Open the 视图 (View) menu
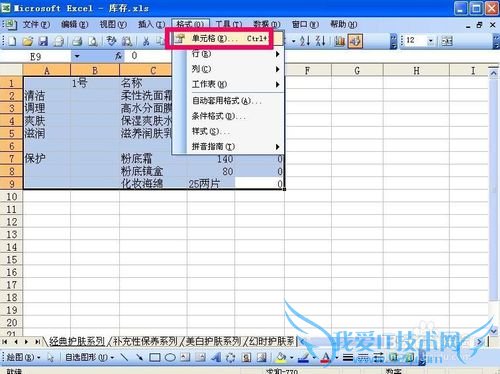The height and width of the screenshot is (374, 500). click(x=113, y=25)
